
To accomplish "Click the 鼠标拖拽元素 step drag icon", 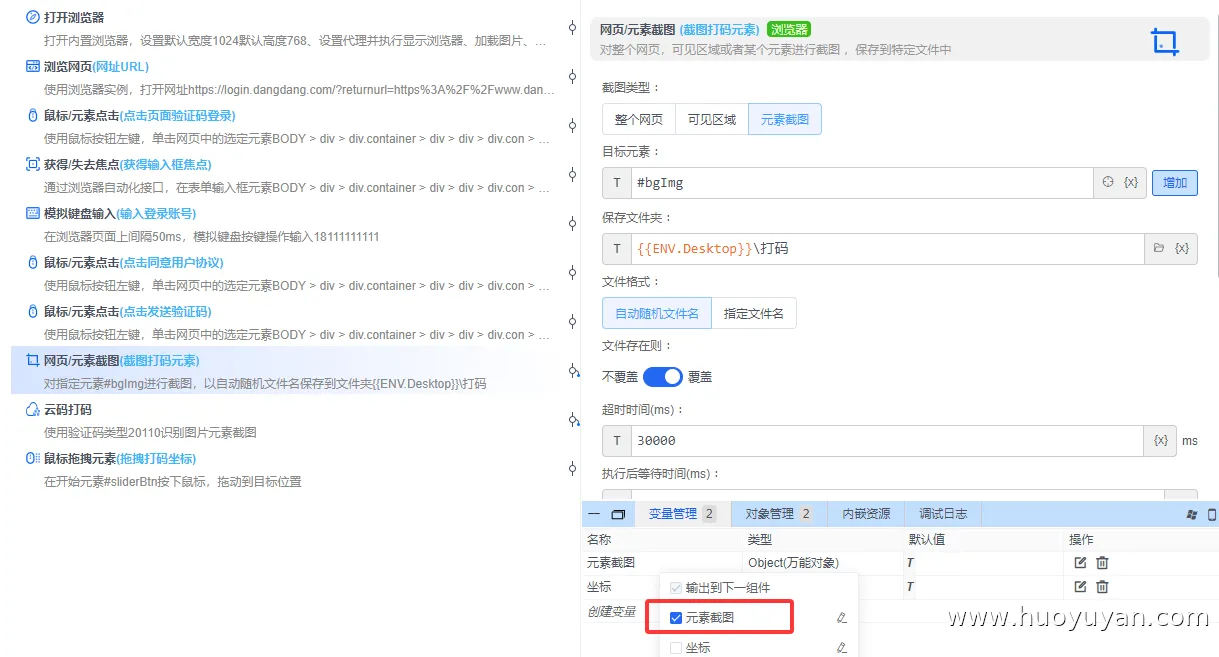I will pyautogui.click(x=33, y=458).
